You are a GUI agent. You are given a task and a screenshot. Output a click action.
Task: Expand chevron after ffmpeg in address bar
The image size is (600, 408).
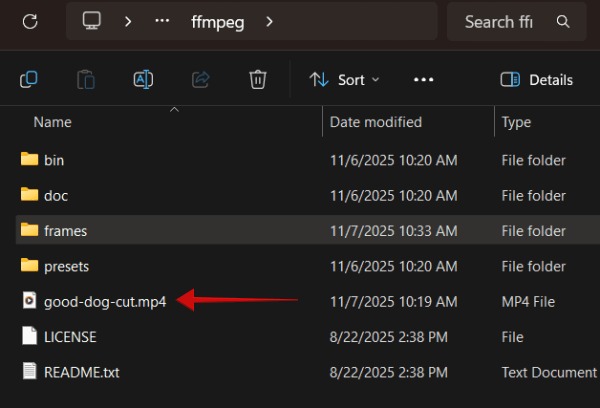(x=269, y=21)
